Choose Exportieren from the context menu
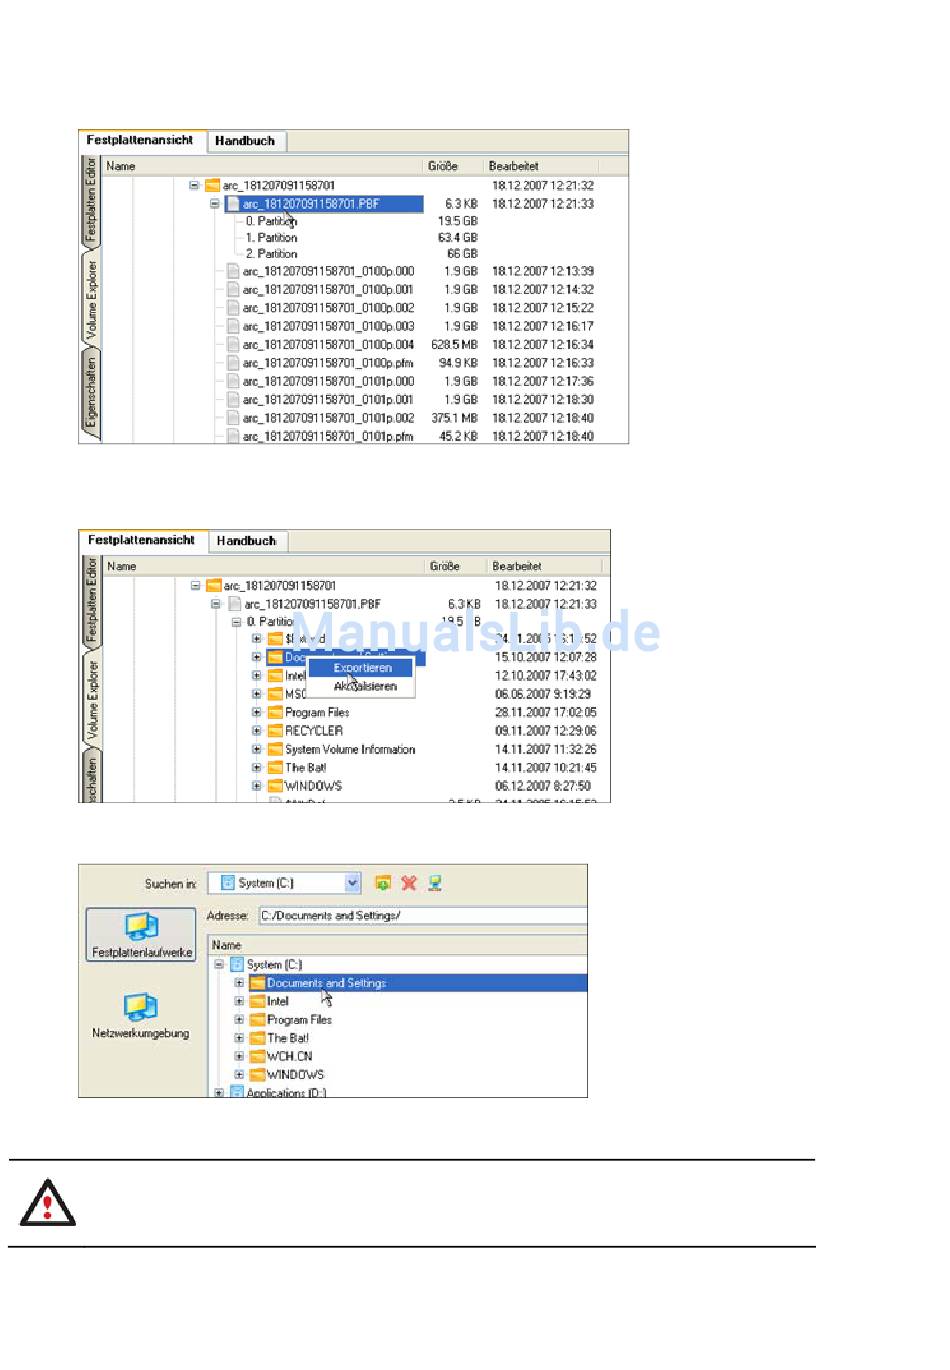This screenshot has height=1370, width=950. click(362, 668)
